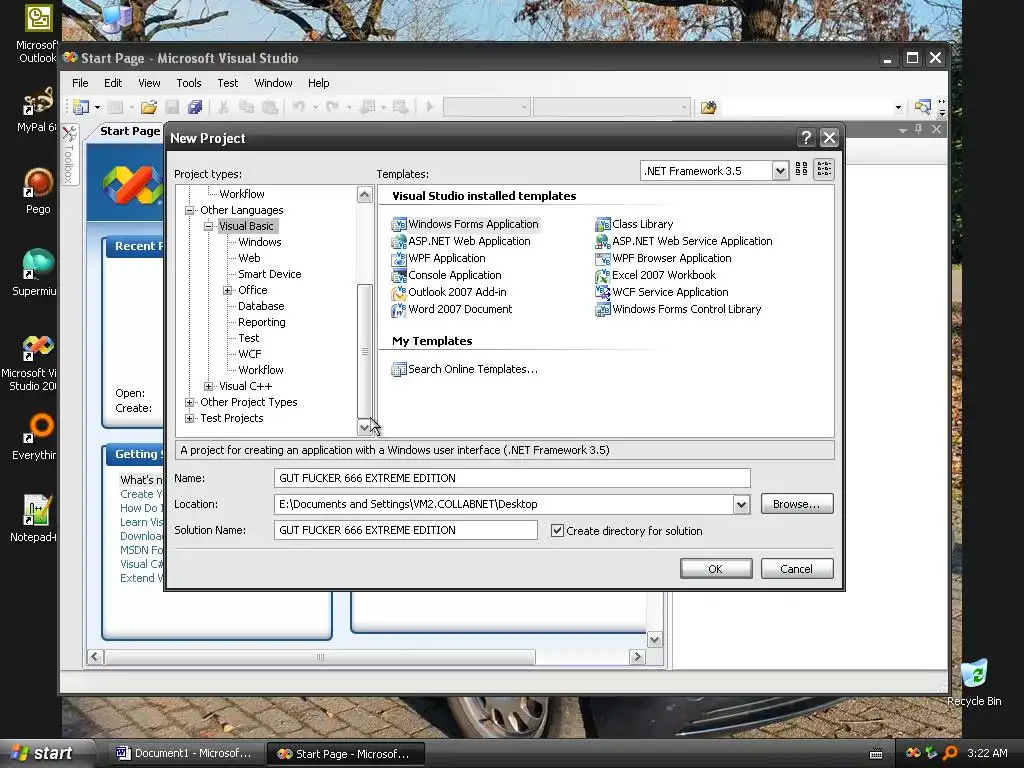Viewport: 1024px width, 768px height.
Task: Select Reporting in project types tree
Action: tap(262, 322)
